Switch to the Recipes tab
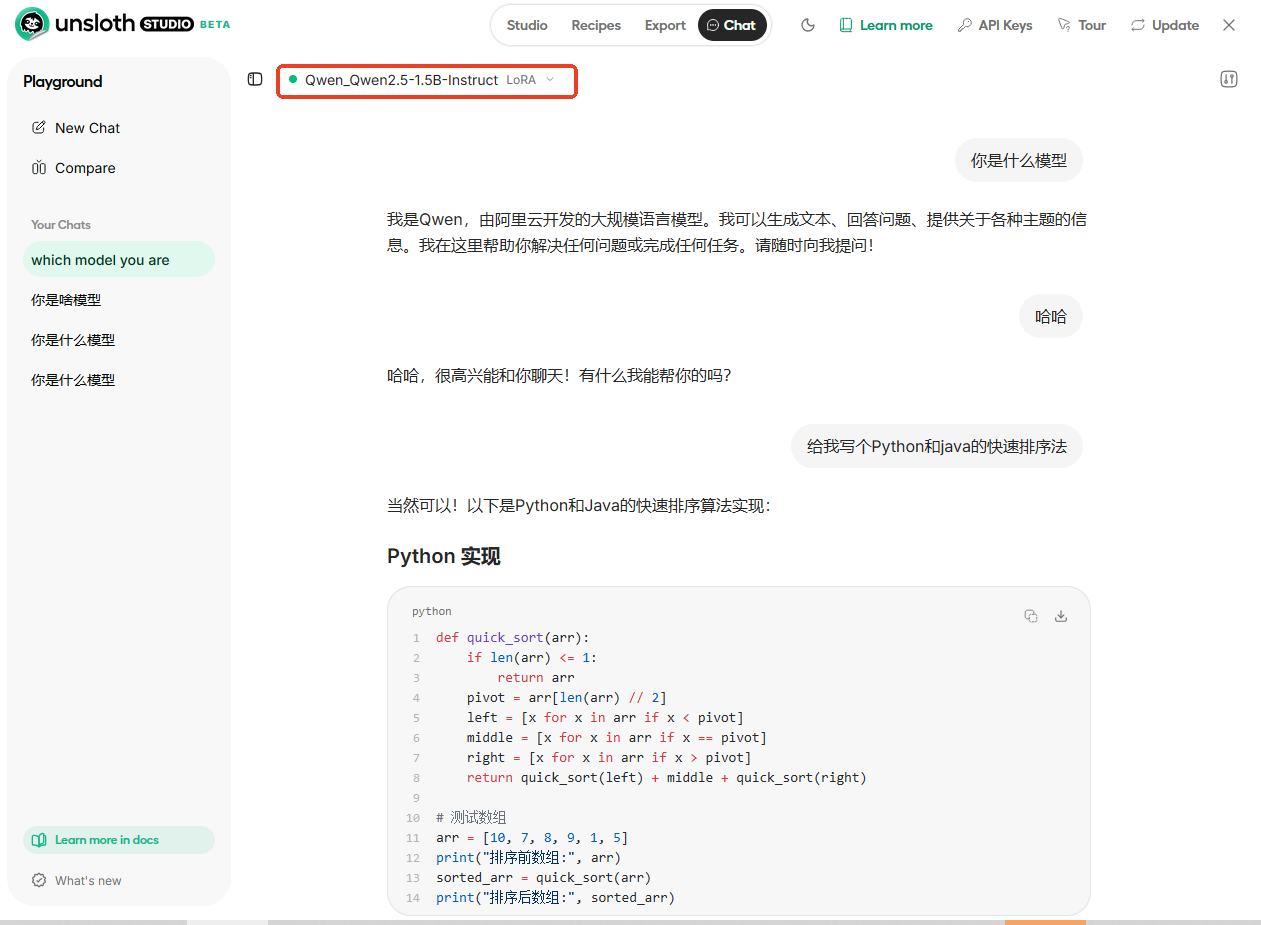Screen dimensions: 1261x925 [596, 25]
